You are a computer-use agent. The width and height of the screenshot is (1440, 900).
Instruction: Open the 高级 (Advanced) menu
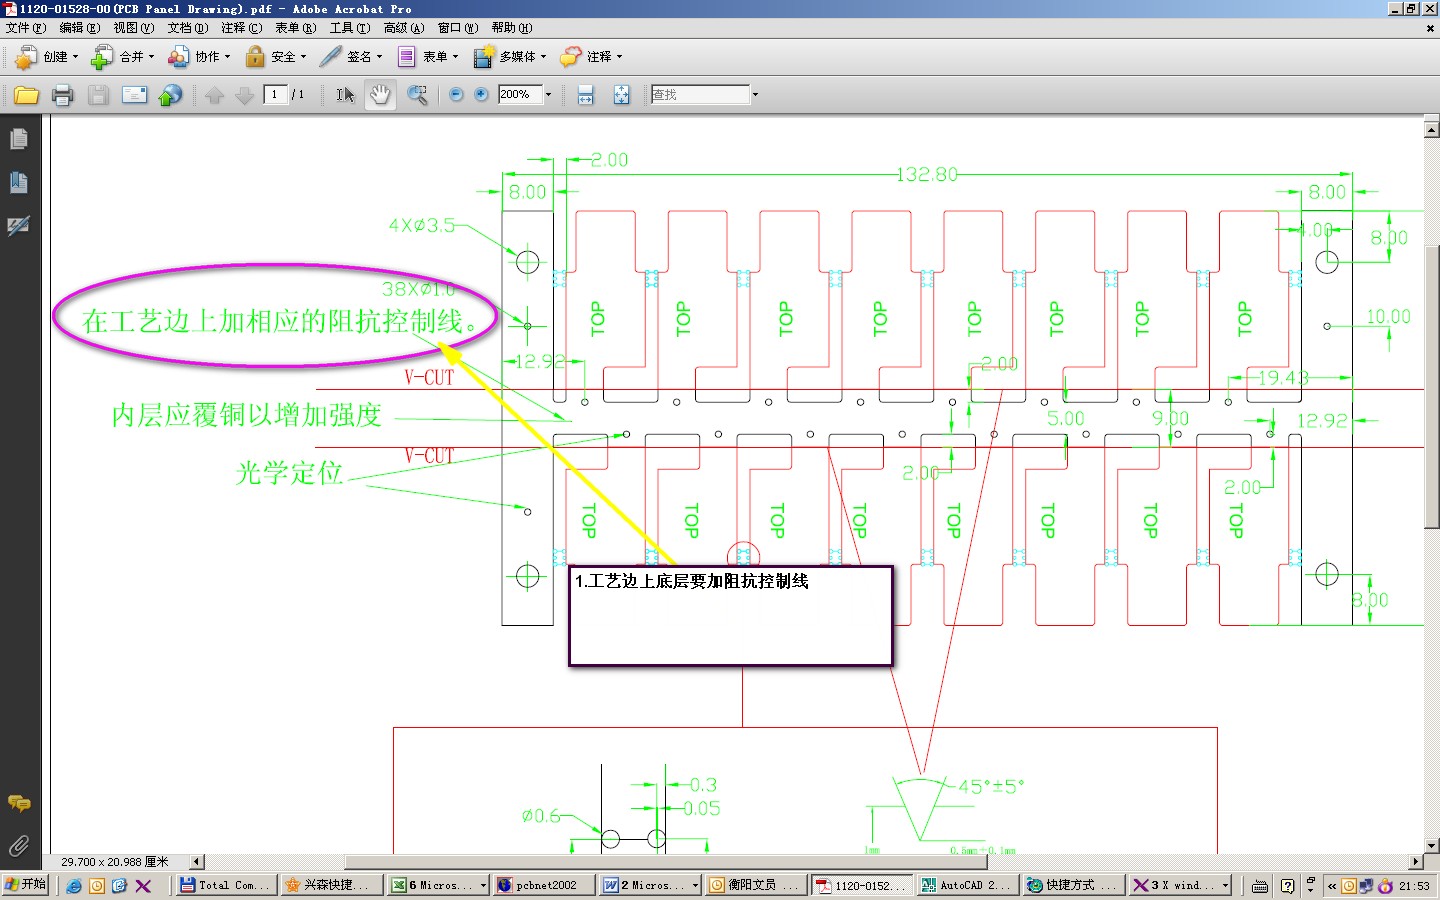404,28
